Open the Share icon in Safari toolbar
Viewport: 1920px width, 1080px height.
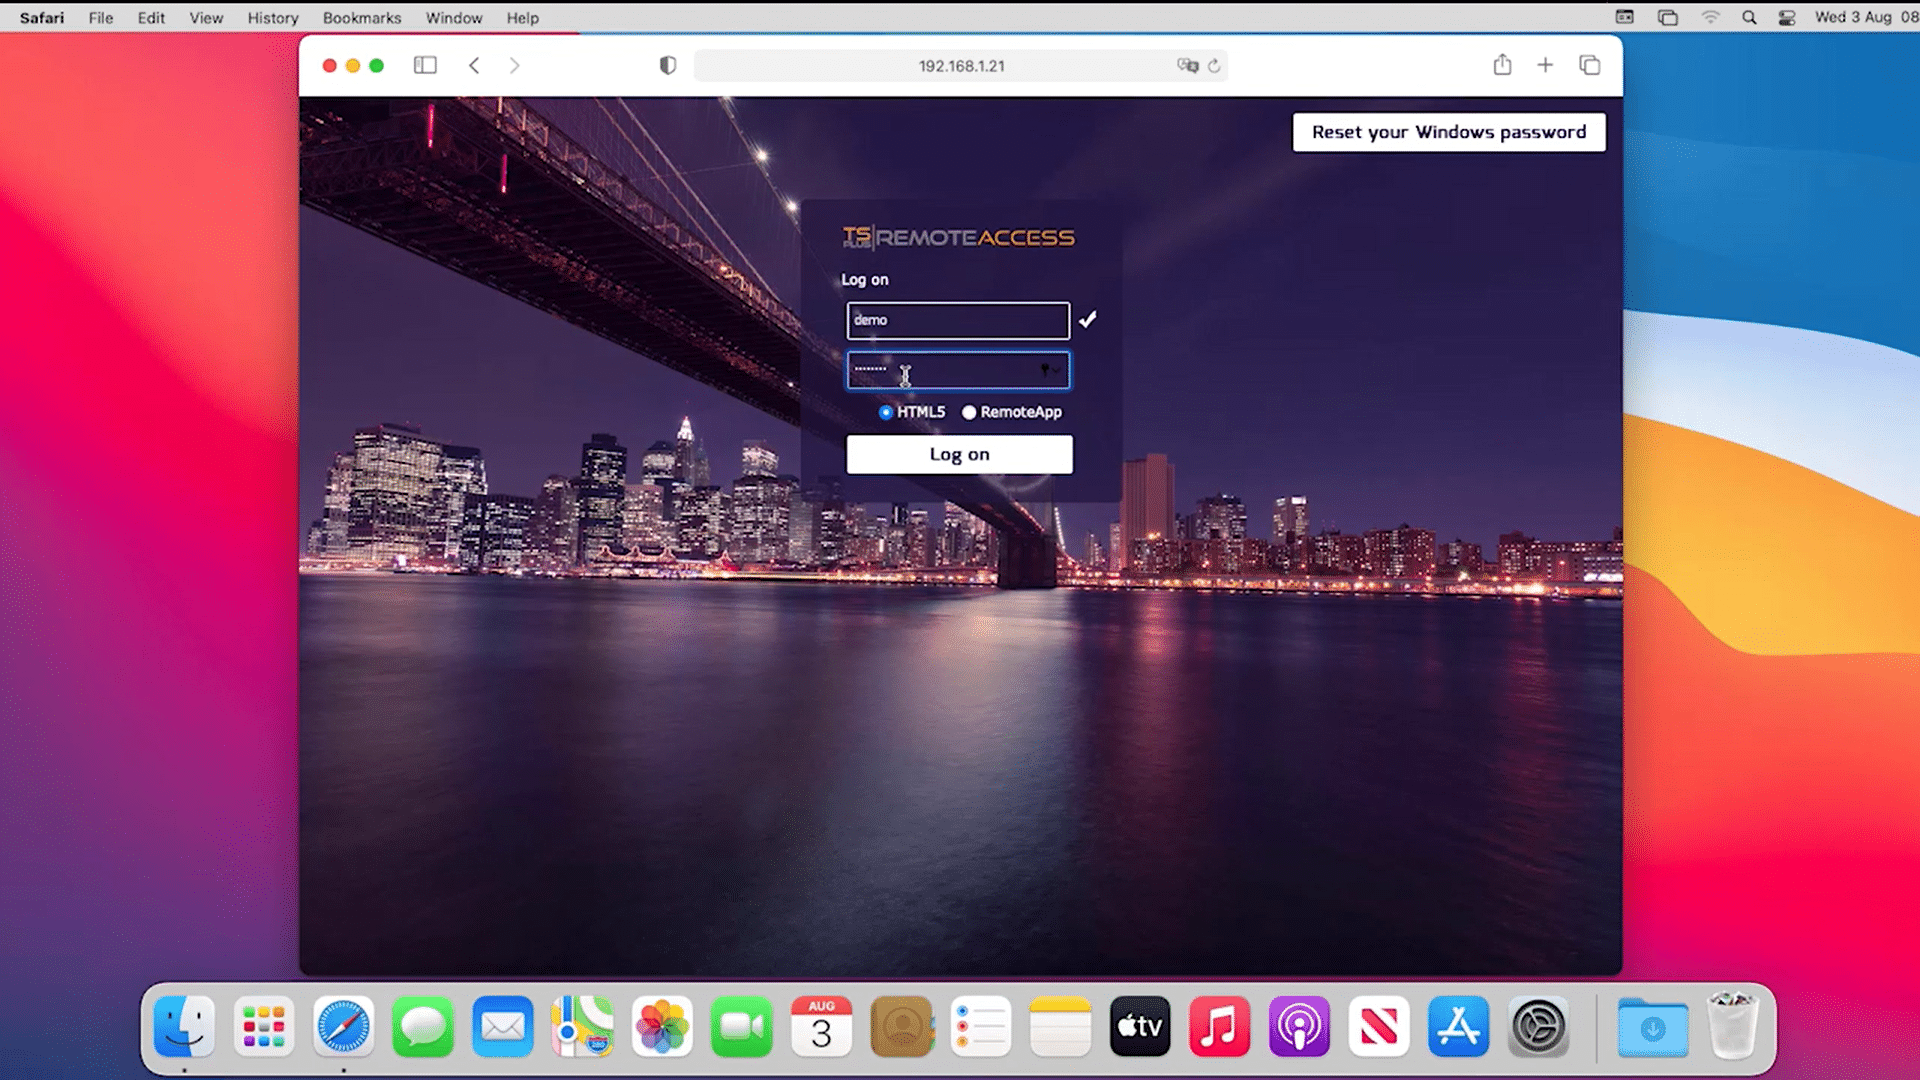click(x=1502, y=65)
